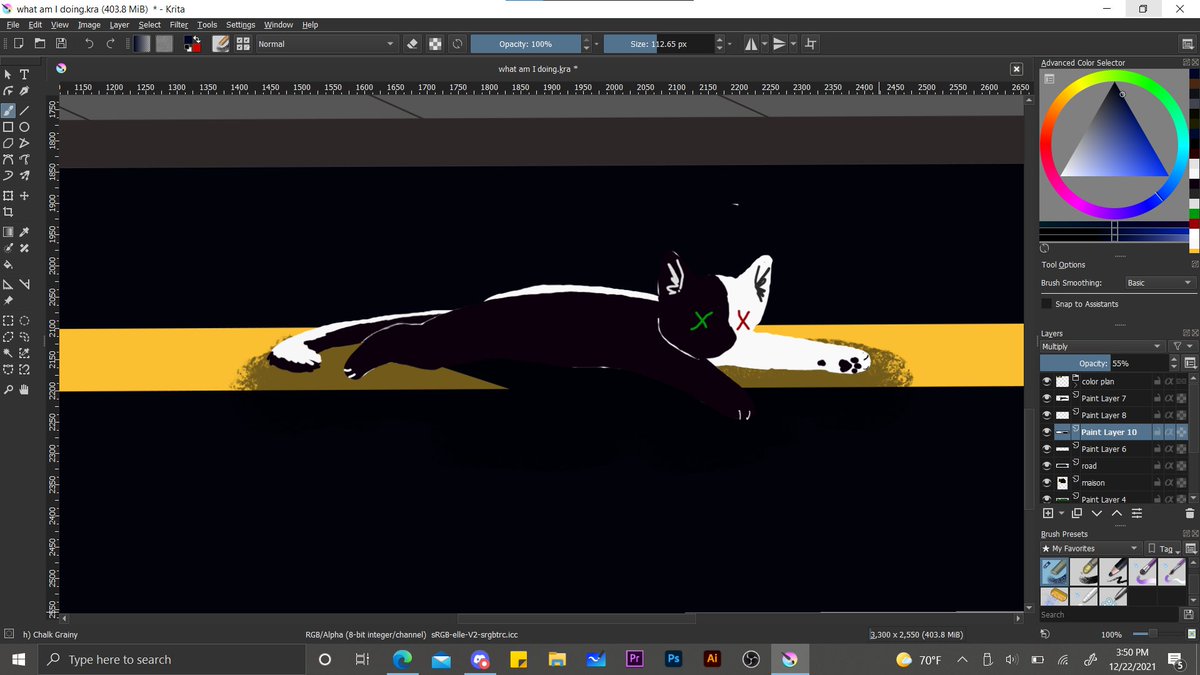
Task: Enable Snap to Assistants checkbox
Action: [1047, 304]
